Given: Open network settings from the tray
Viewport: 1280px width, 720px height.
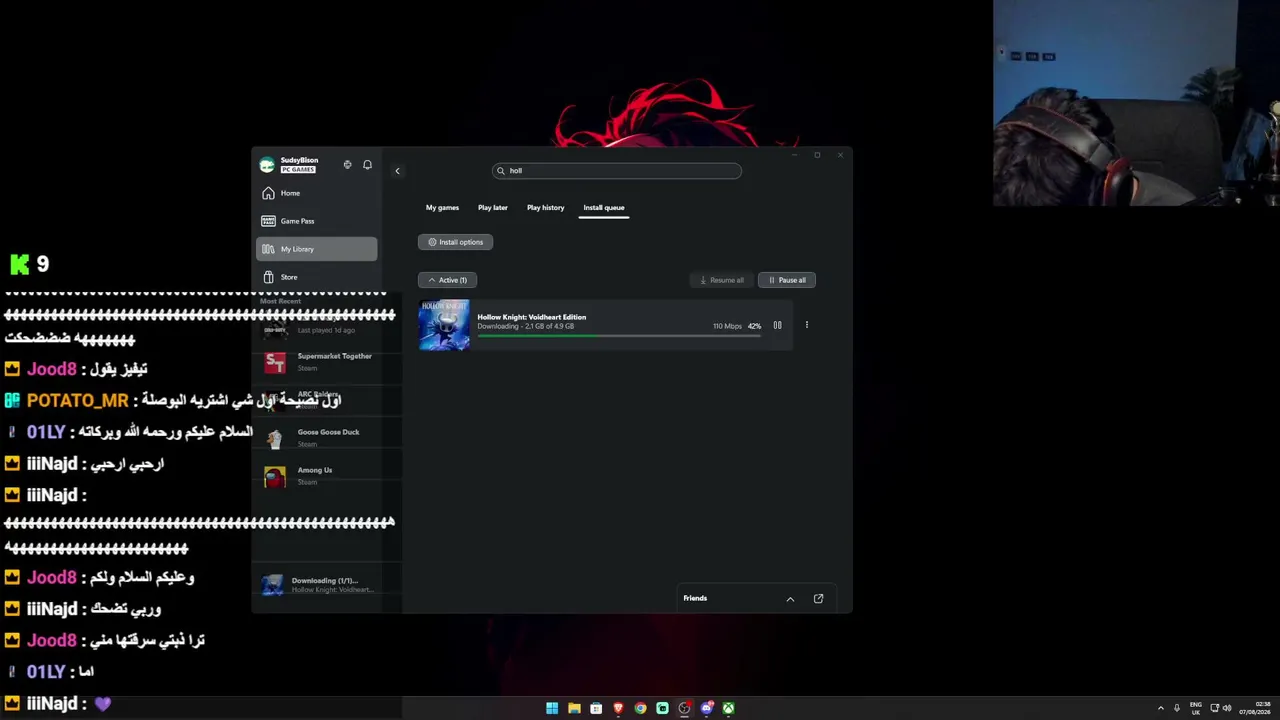Looking at the screenshot, I should [x=1214, y=708].
